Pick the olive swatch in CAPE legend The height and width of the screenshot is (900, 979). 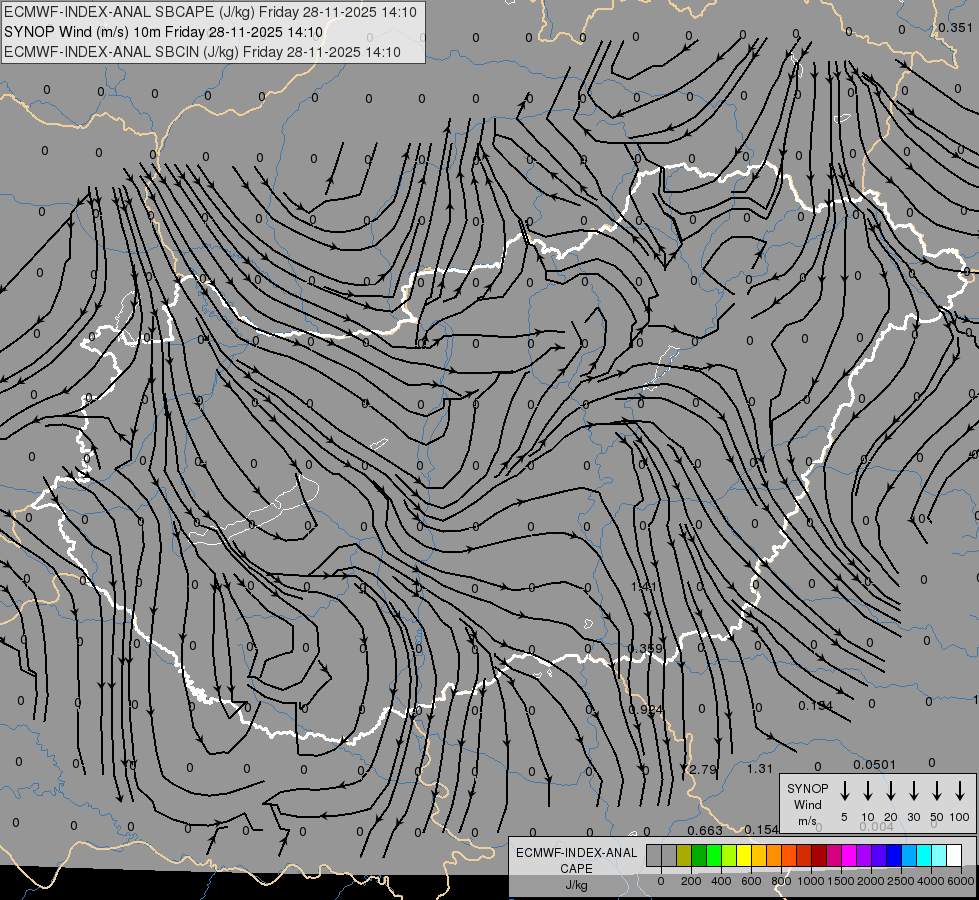pyautogui.click(x=684, y=855)
